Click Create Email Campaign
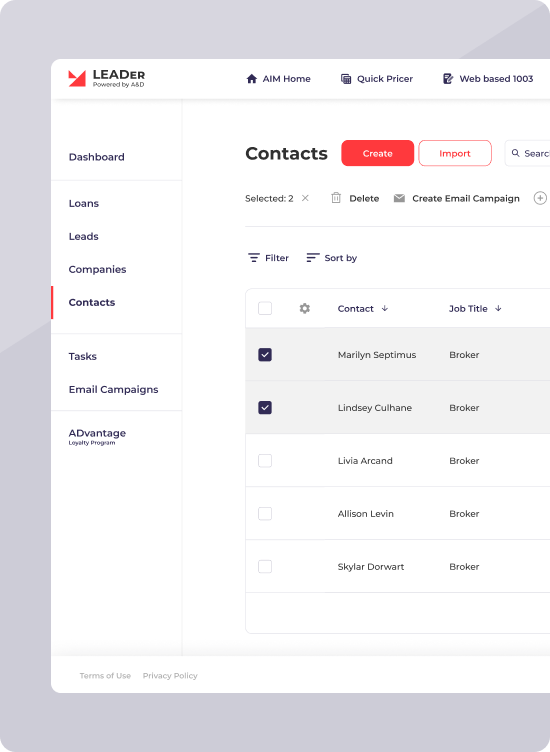 (466, 198)
